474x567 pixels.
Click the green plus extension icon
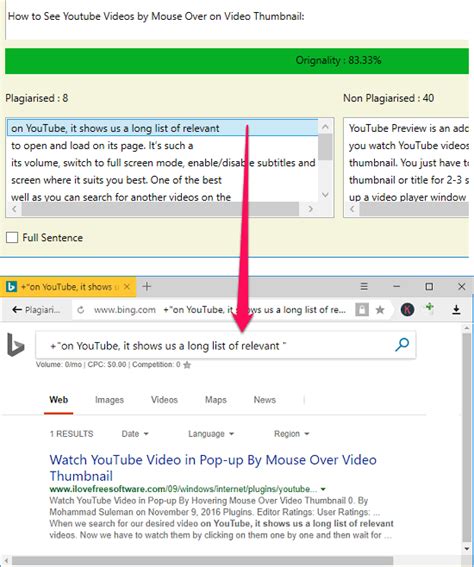coord(429,308)
